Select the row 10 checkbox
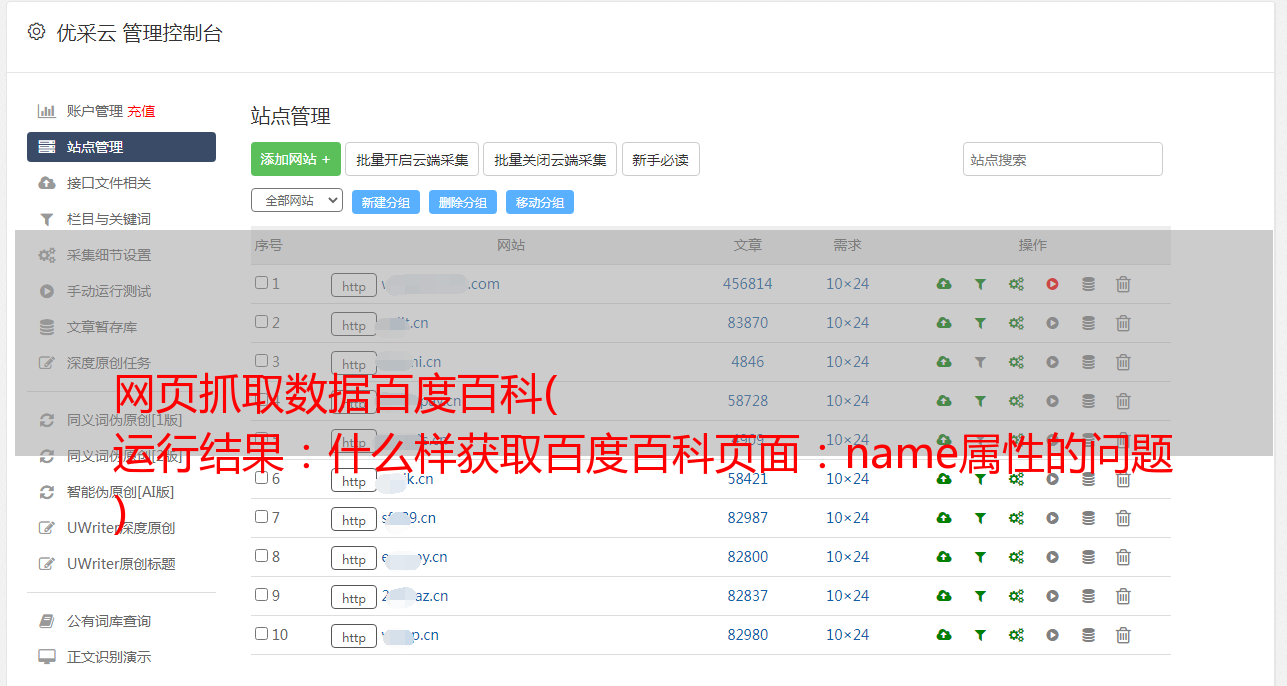Screen dimensions: 1287x686 (261, 634)
